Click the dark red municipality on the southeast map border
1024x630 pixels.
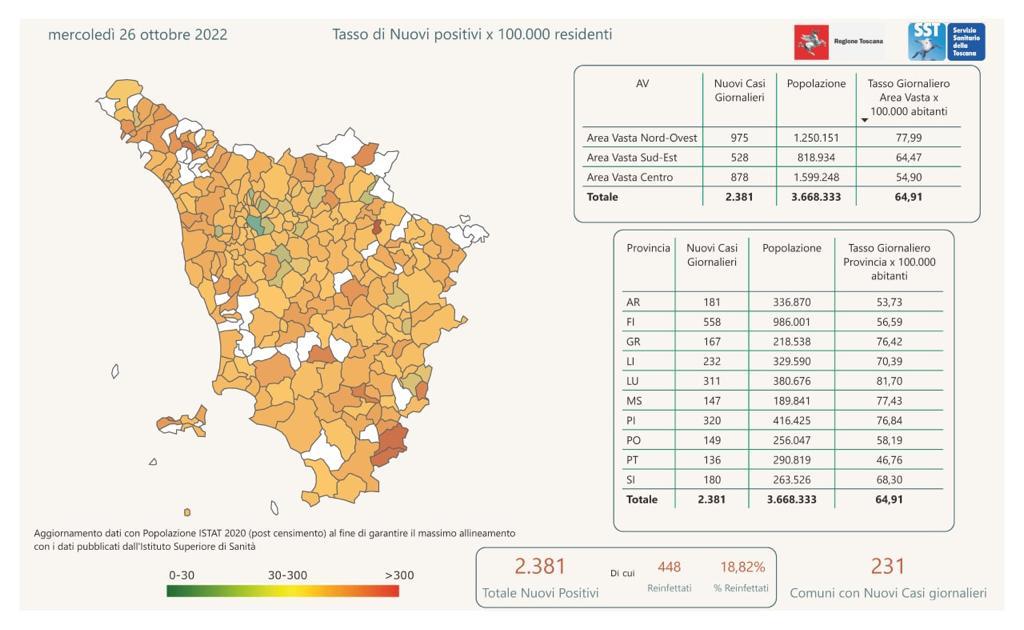tap(391, 444)
